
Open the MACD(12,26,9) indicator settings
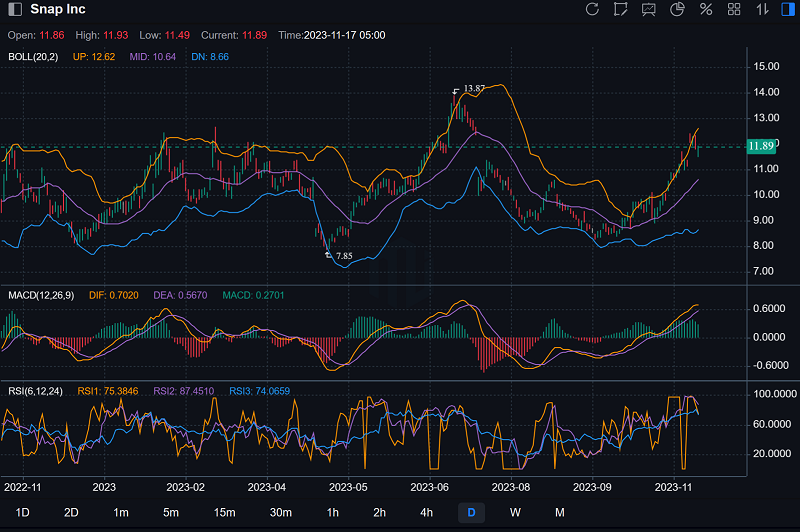(x=41, y=296)
